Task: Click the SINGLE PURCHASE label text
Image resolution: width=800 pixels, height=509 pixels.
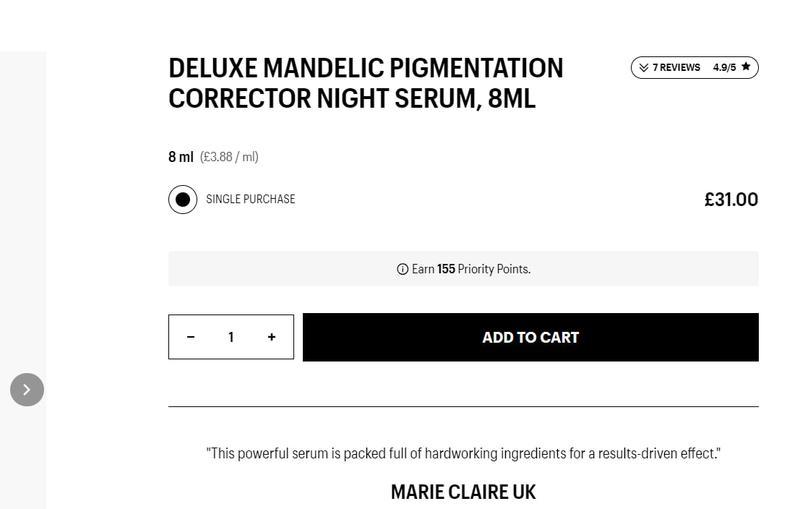Action: click(x=250, y=199)
